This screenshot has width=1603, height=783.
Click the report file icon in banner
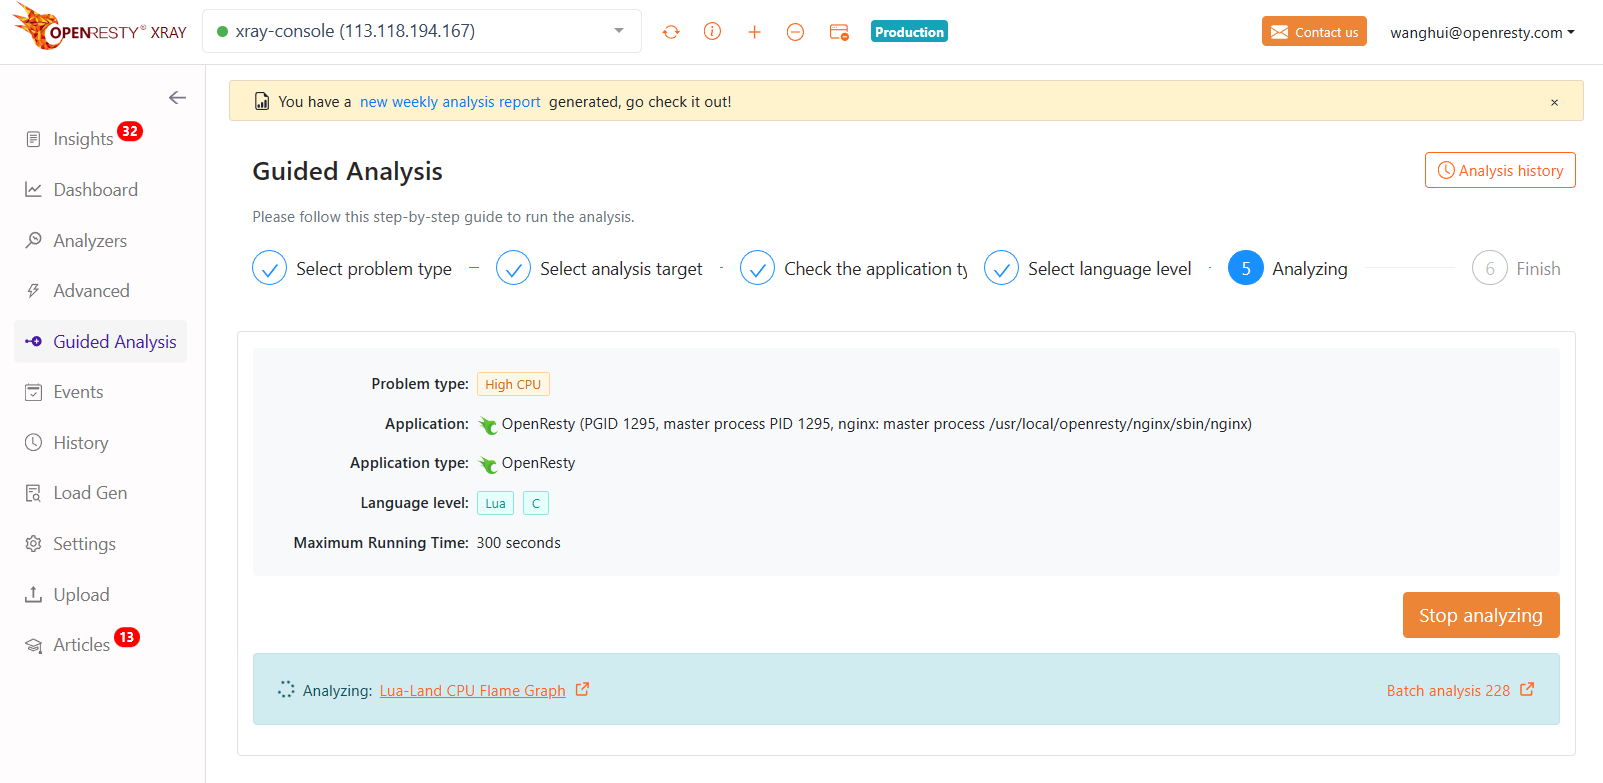point(262,101)
